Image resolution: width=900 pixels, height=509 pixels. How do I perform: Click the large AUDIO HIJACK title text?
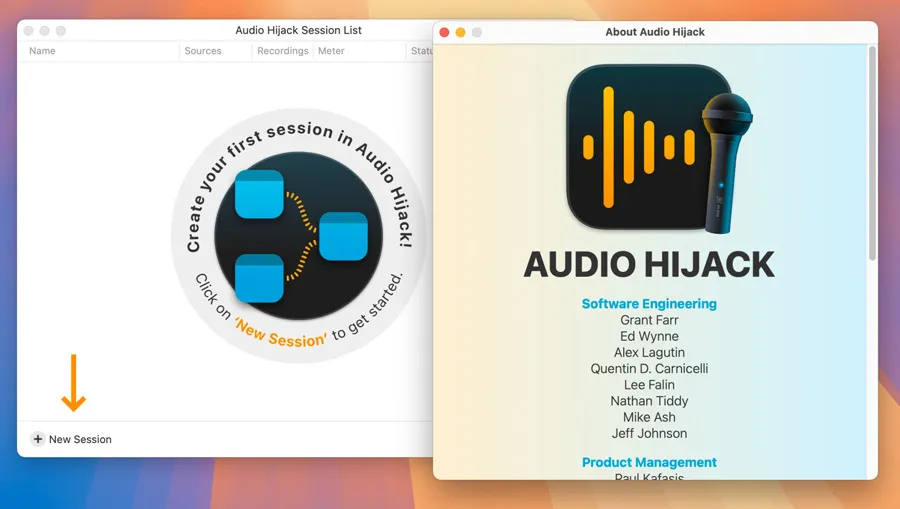tap(649, 265)
